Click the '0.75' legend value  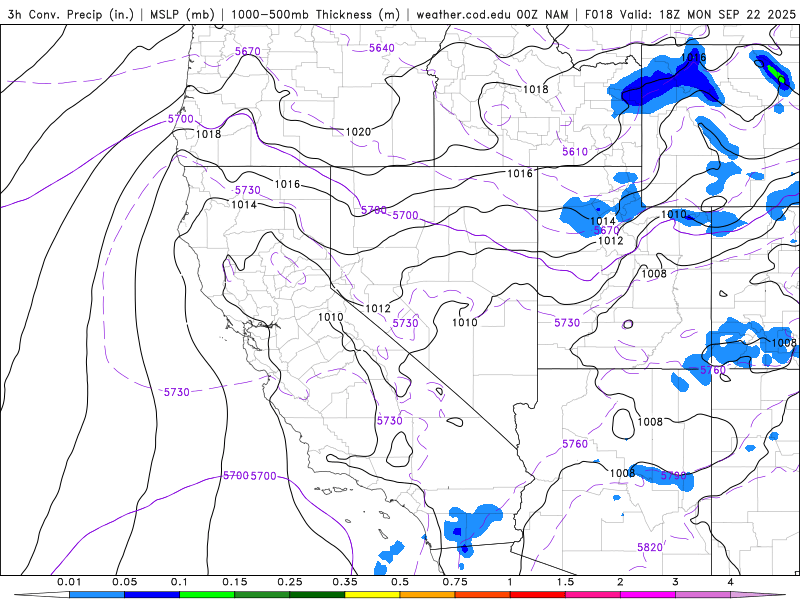point(455,582)
